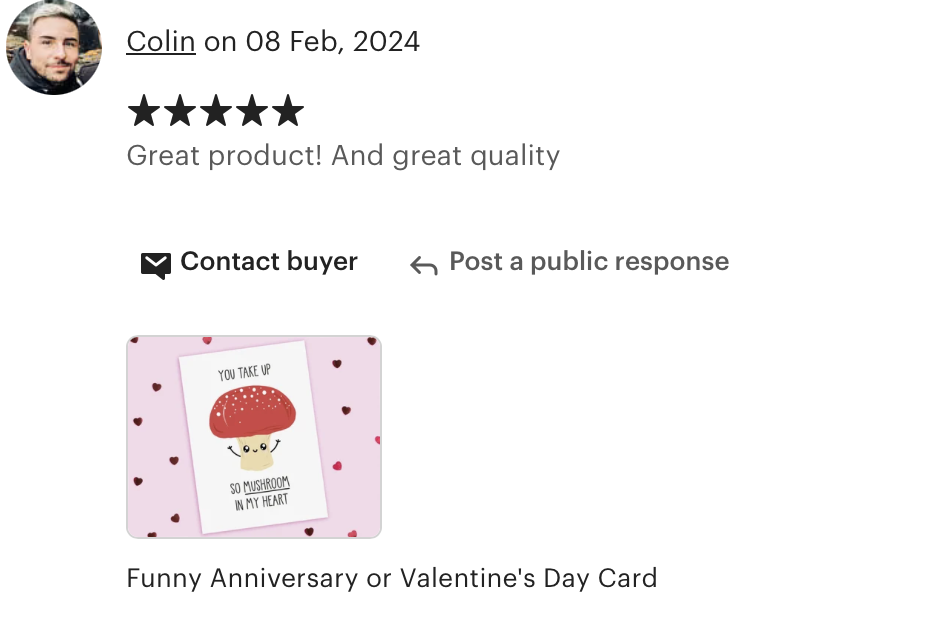Open Colin's round profile avatar
This screenshot has height=638, width=950.
click(x=54, y=47)
